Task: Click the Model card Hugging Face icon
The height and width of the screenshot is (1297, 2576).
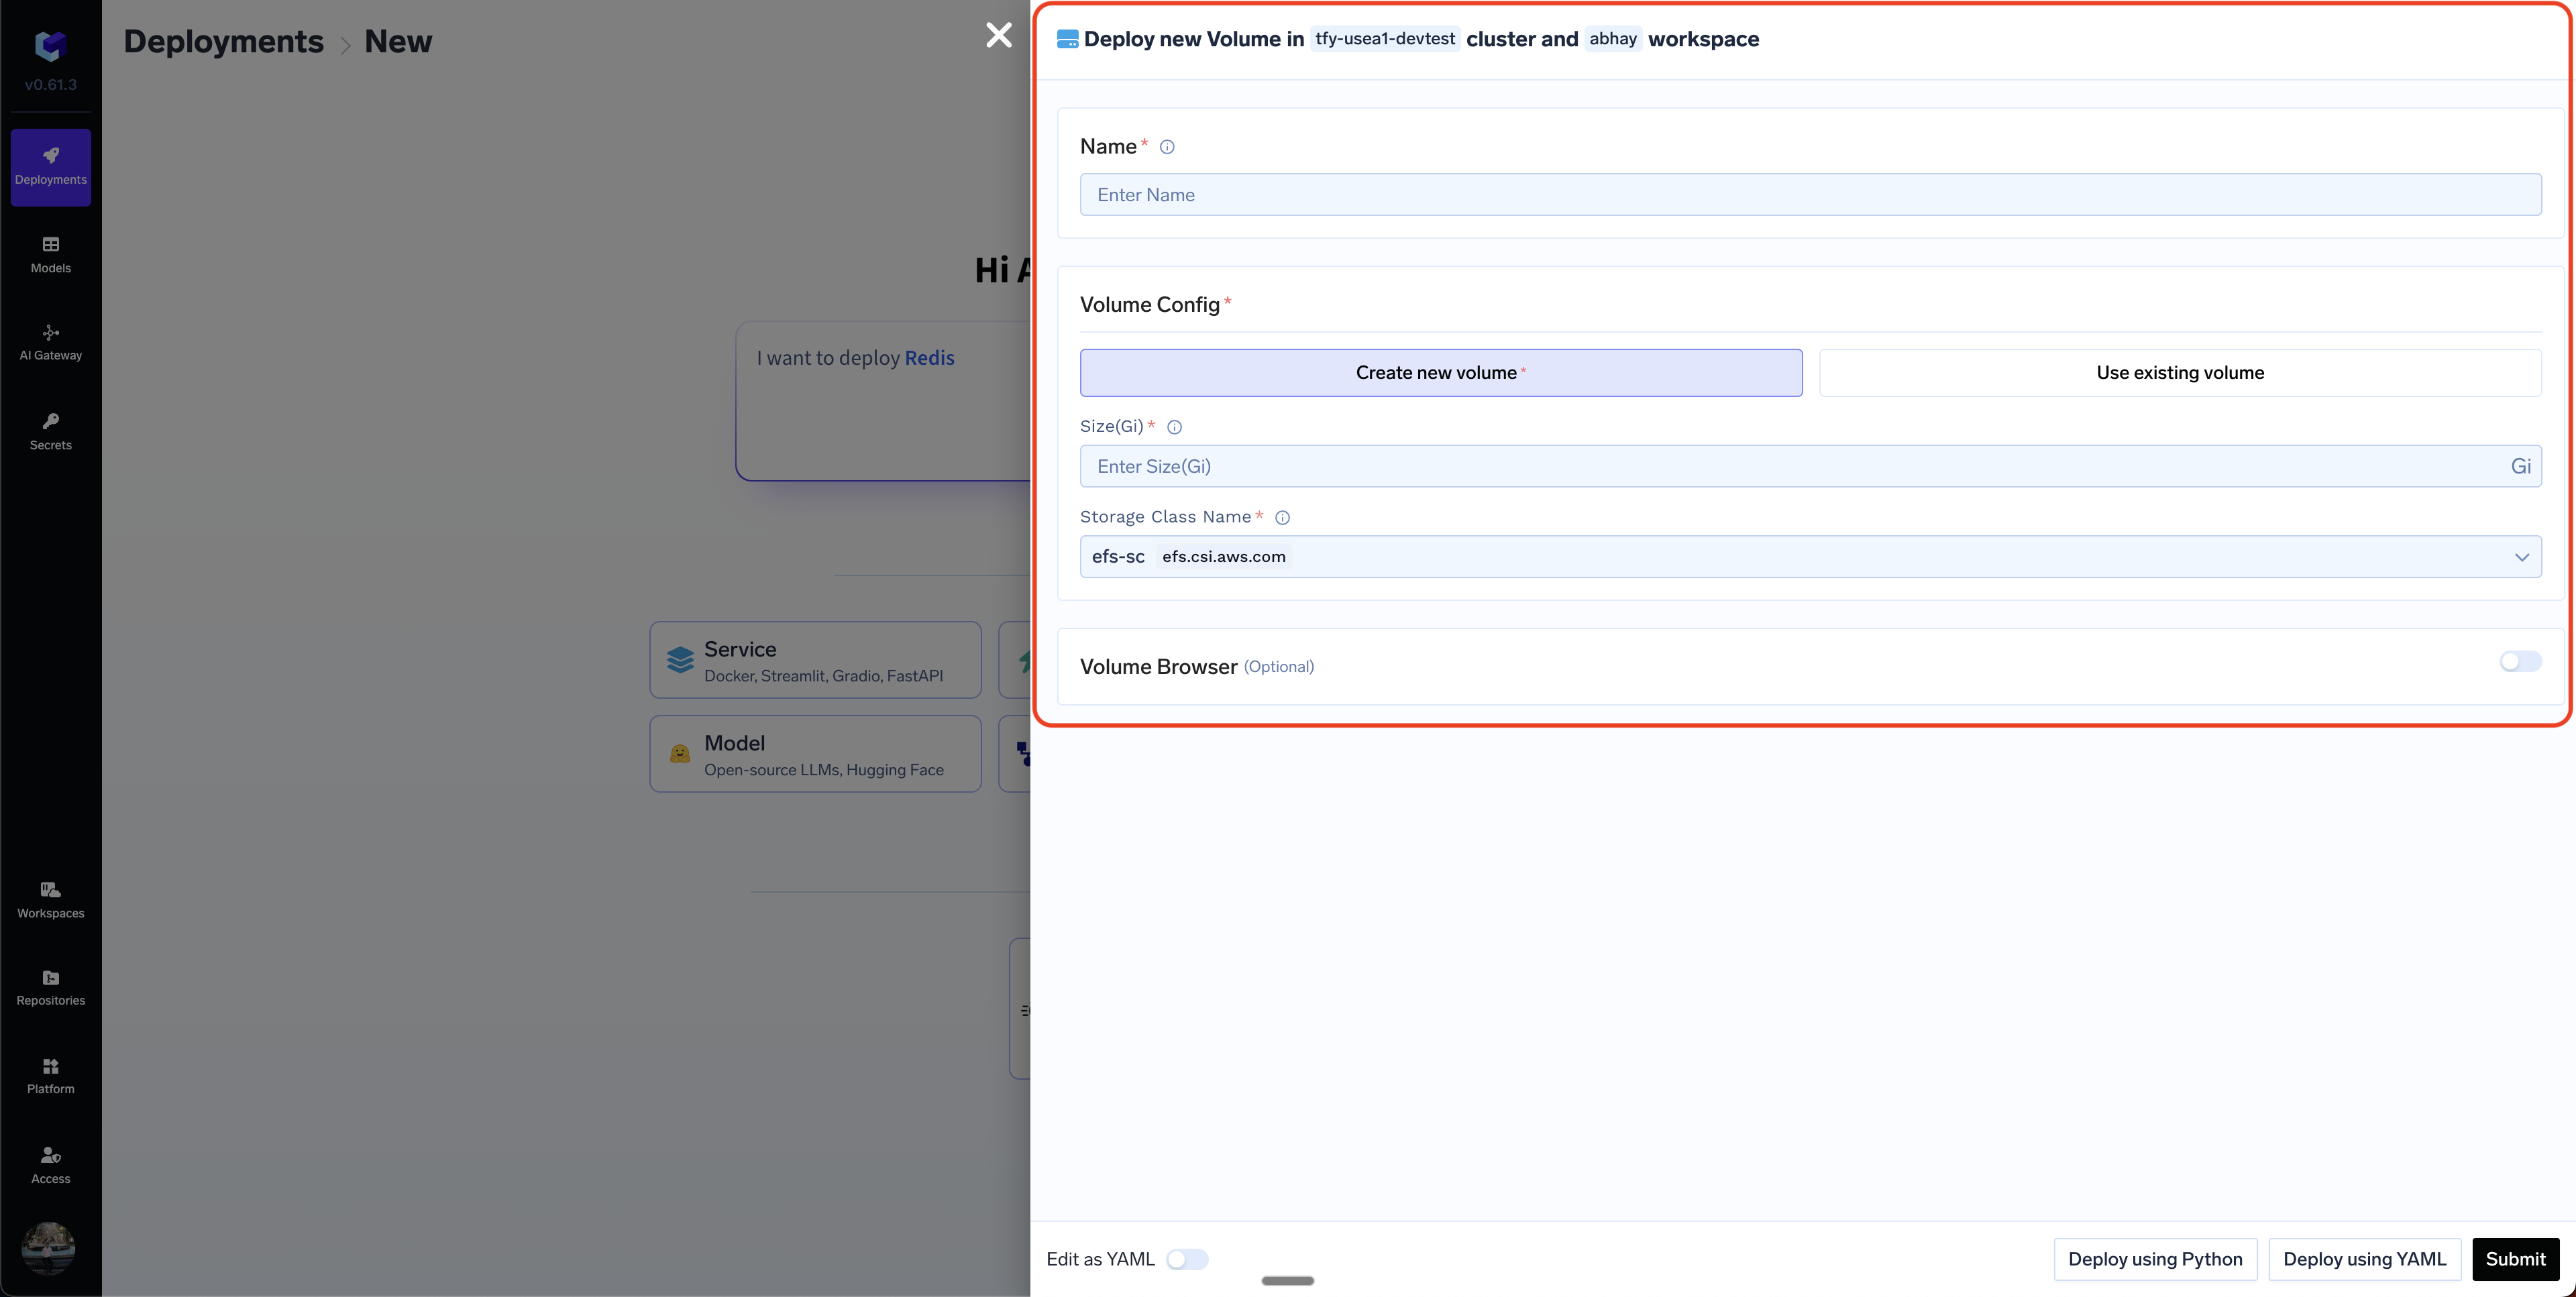Action: pos(680,754)
